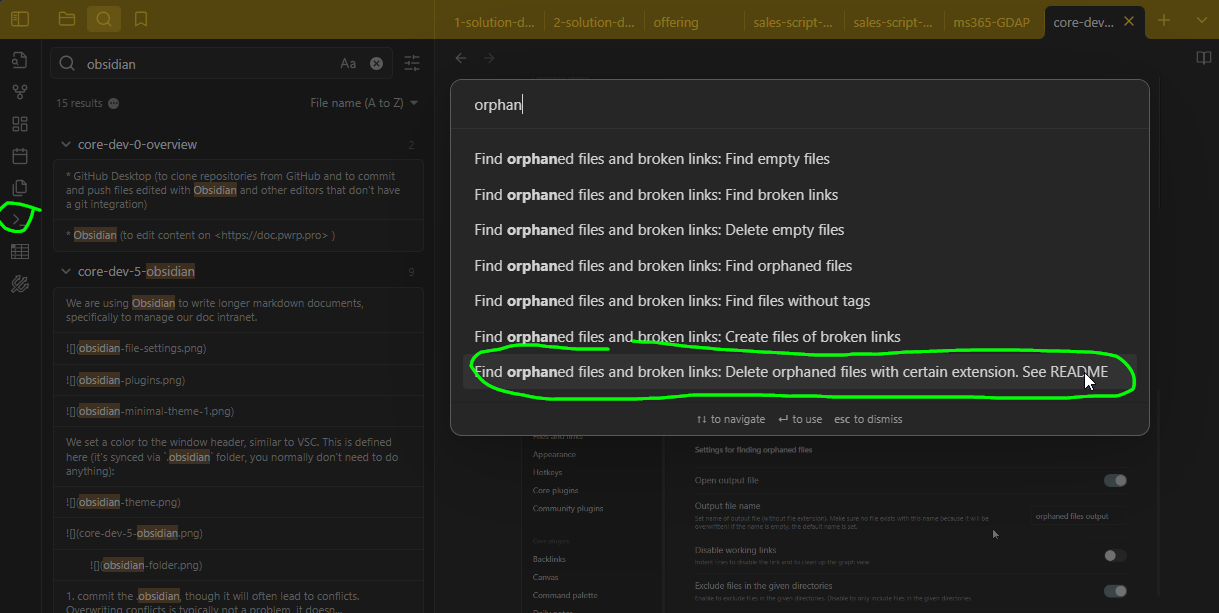Click the insert template ribbon icon
1219x613 pixels.
pos(20,188)
